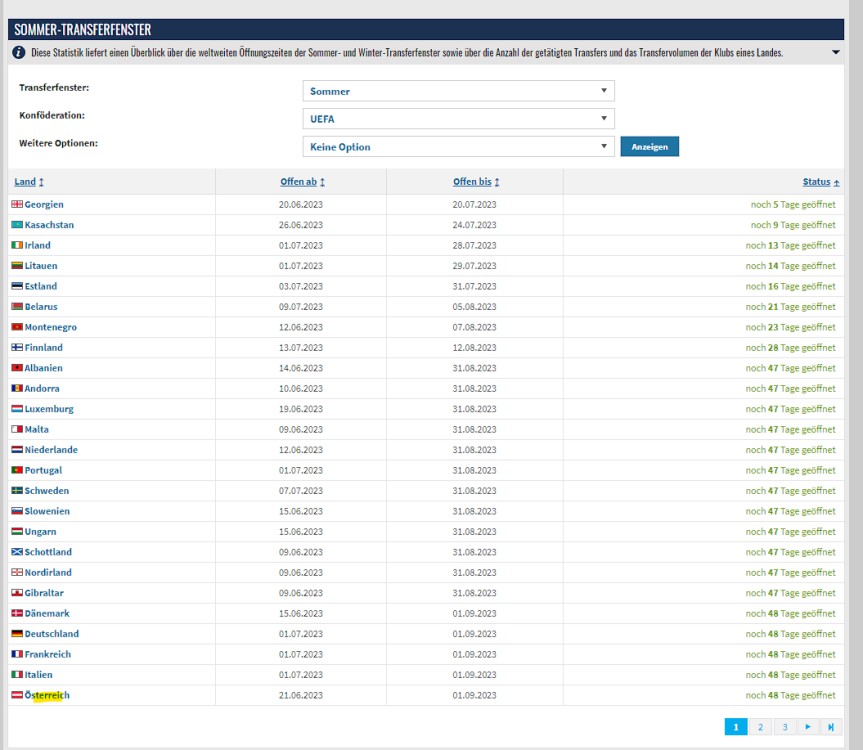Click the Schweden flag icon
Viewport: 863px width, 750px height.
(x=17, y=491)
